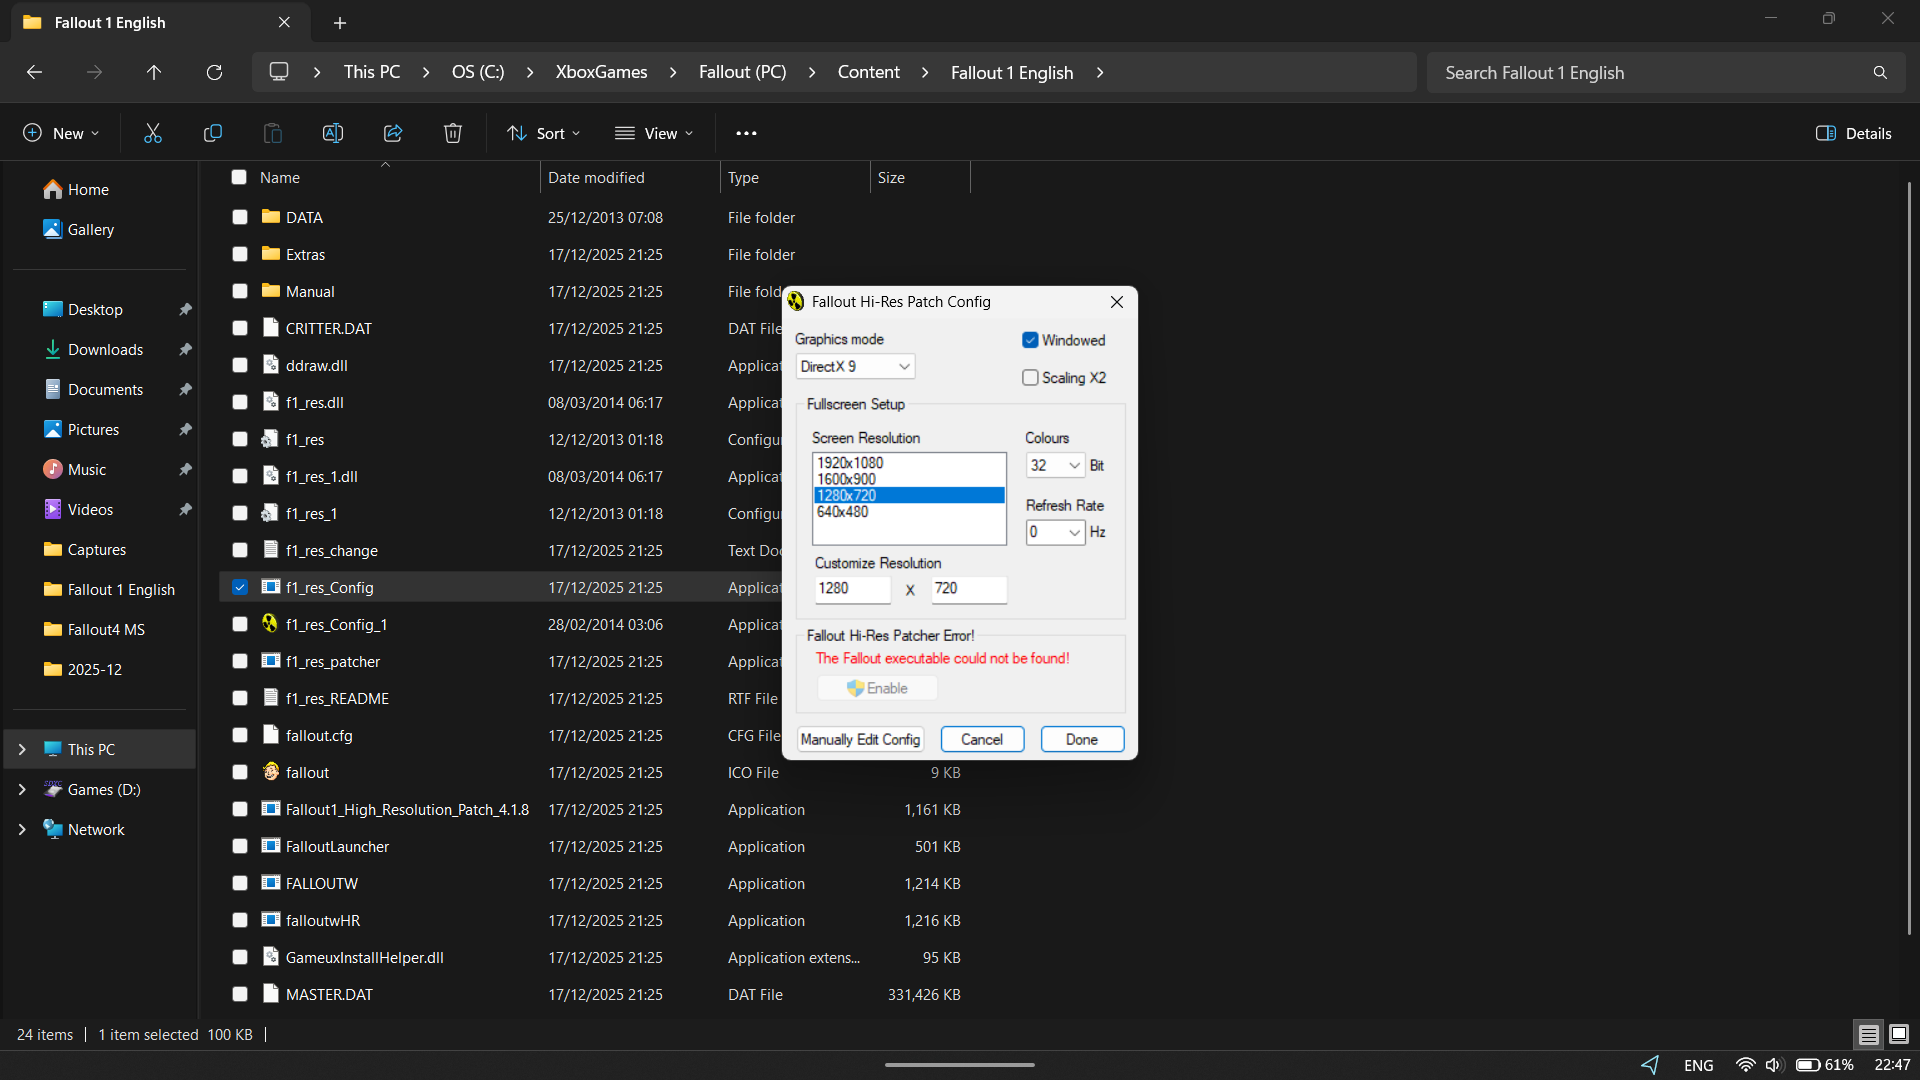Click the Delete icon in the toolbar

[452, 132]
